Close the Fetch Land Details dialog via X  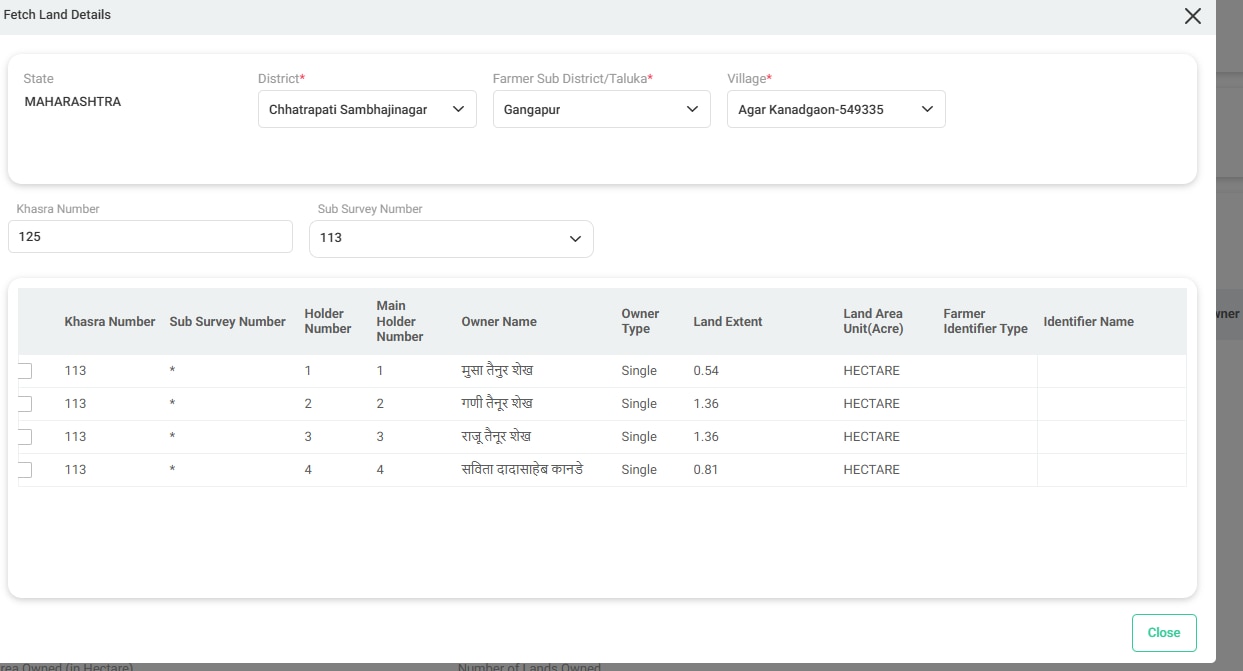(x=1192, y=16)
